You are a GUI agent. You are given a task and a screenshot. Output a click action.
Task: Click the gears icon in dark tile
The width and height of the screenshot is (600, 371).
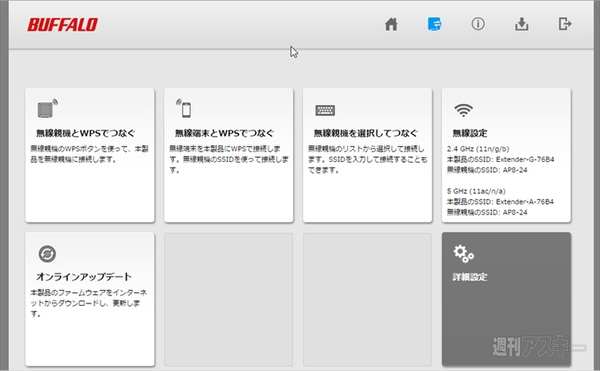coord(463,254)
